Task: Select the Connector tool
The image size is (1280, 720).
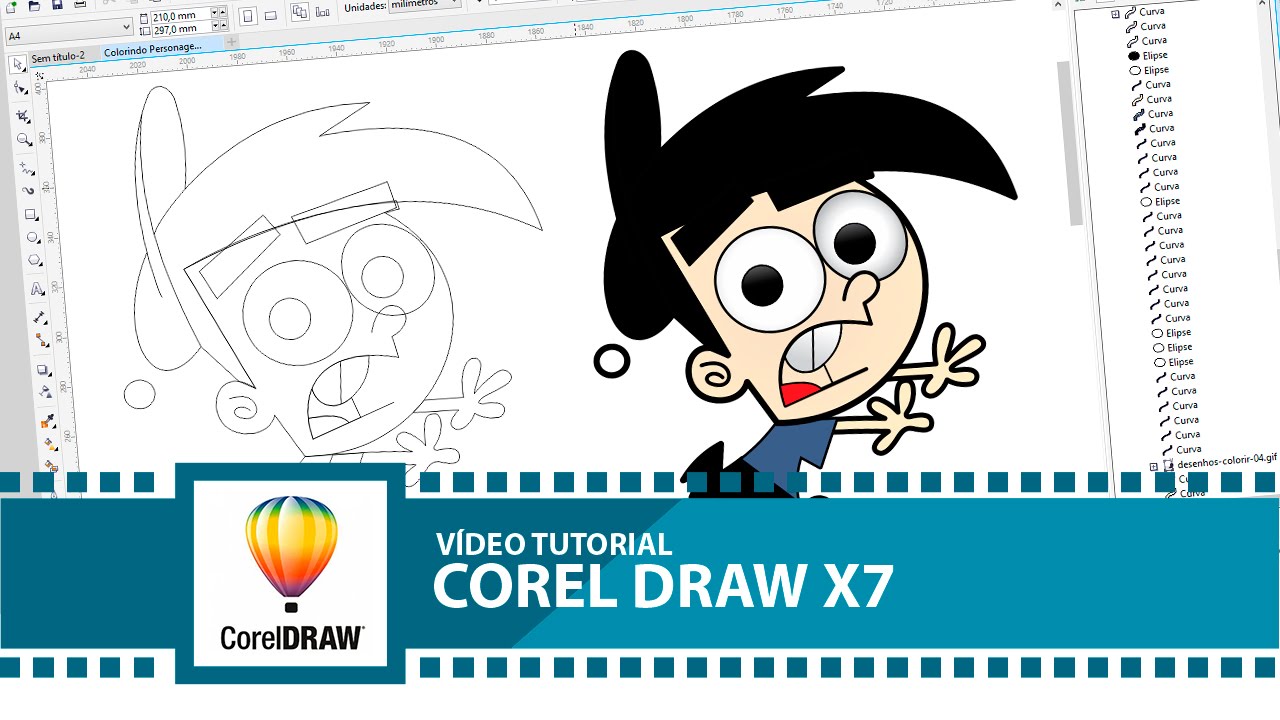Action: 41,340
